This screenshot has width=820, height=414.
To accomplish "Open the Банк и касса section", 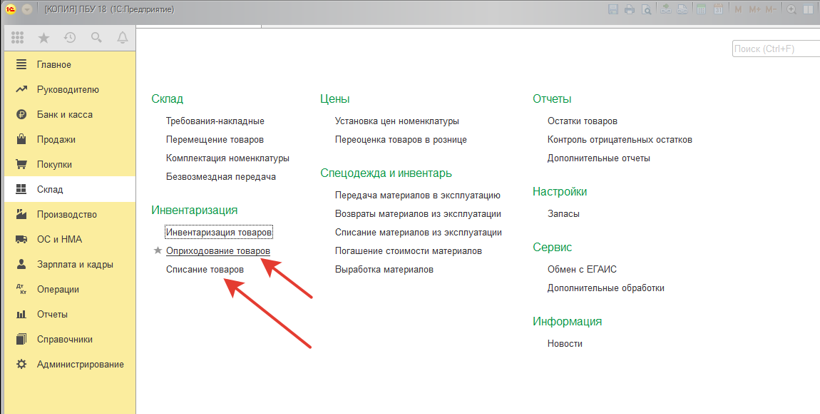I will click(x=64, y=115).
